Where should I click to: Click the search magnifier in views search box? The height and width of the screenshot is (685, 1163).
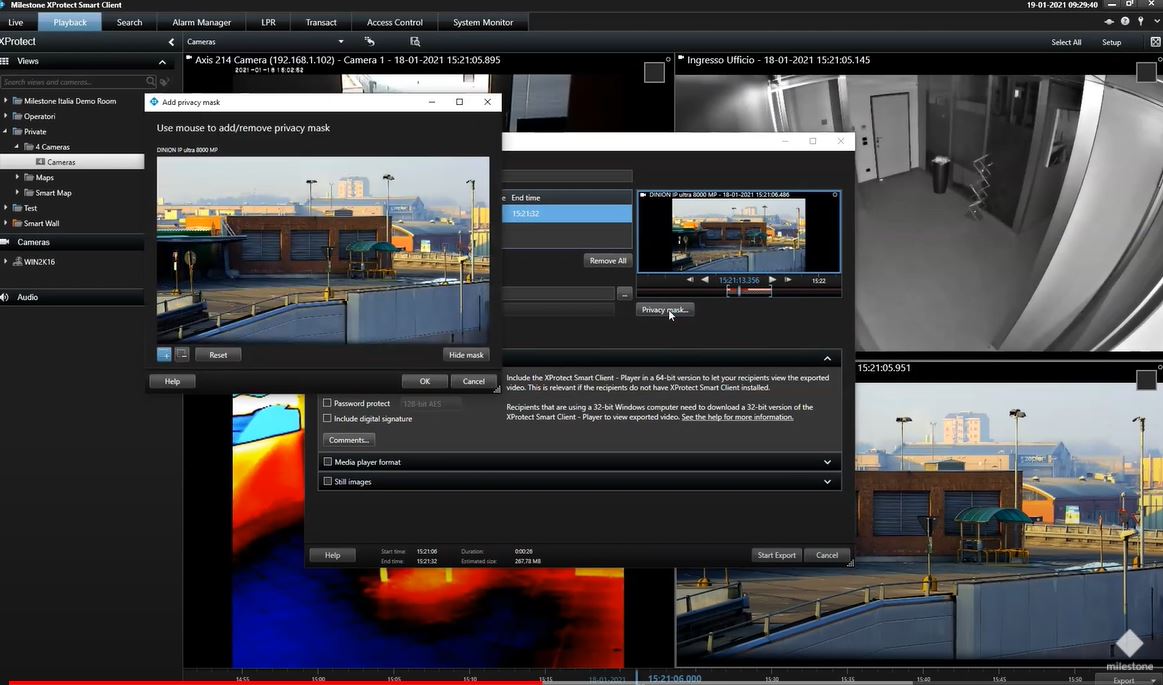click(x=151, y=82)
